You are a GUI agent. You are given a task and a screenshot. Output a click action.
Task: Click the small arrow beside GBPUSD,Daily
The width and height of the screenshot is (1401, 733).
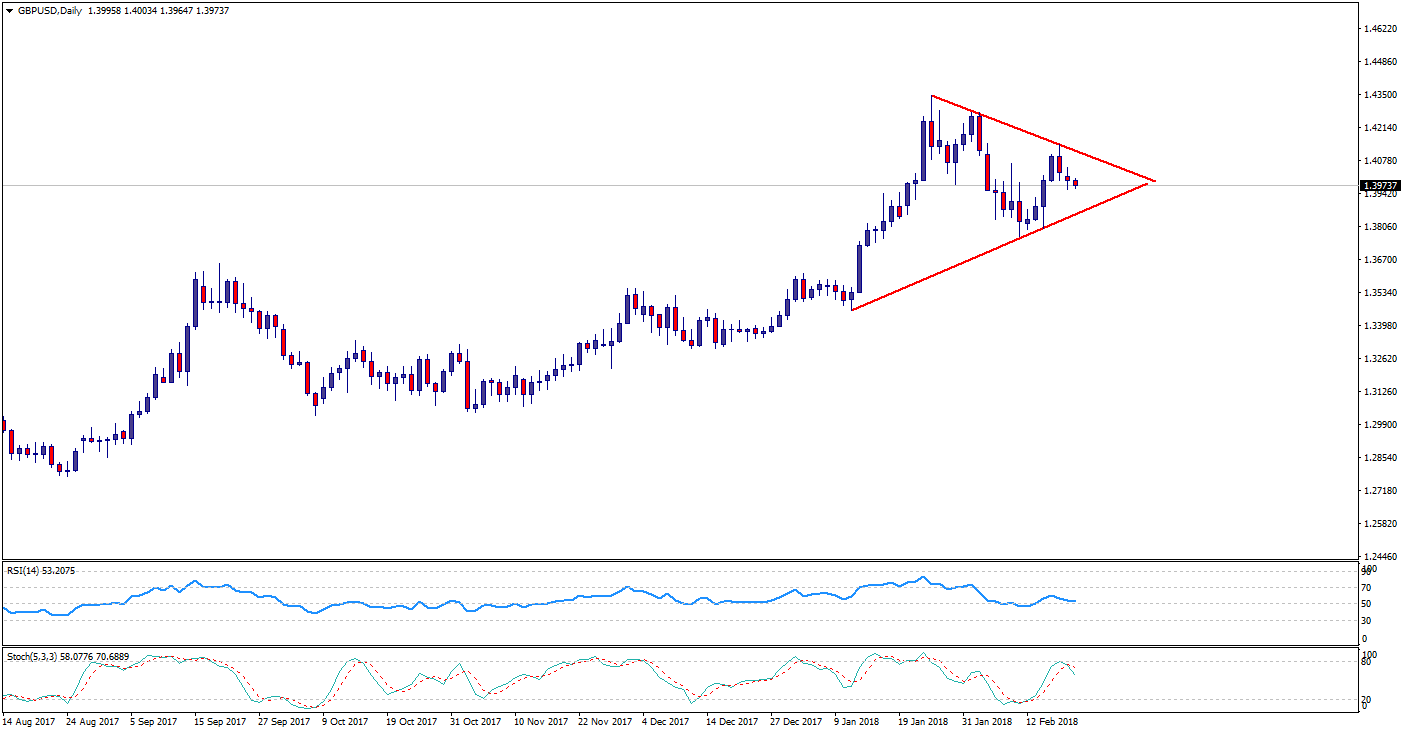coord(9,10)
